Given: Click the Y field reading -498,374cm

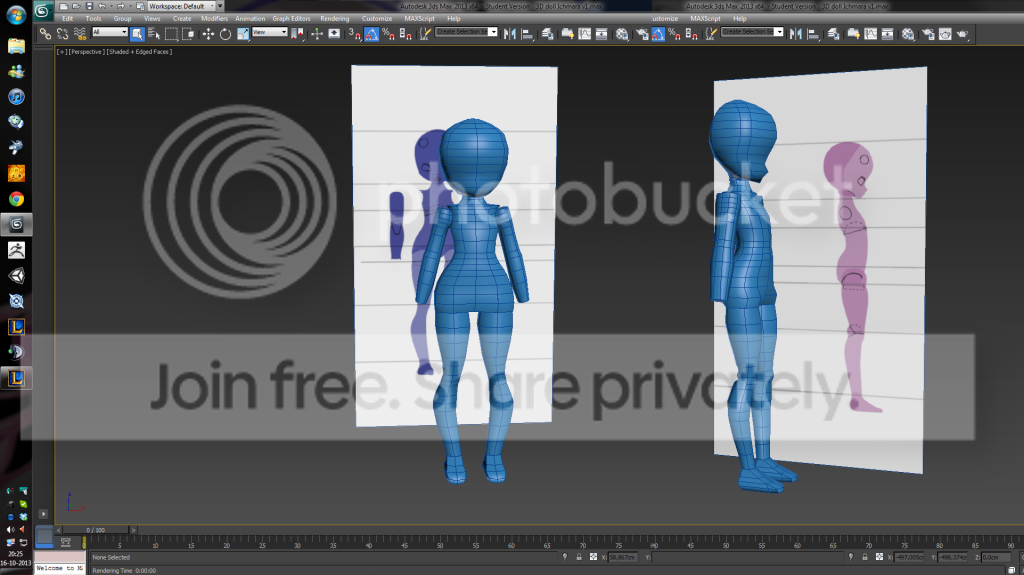Looking at the screenshot, I should 953,557.
